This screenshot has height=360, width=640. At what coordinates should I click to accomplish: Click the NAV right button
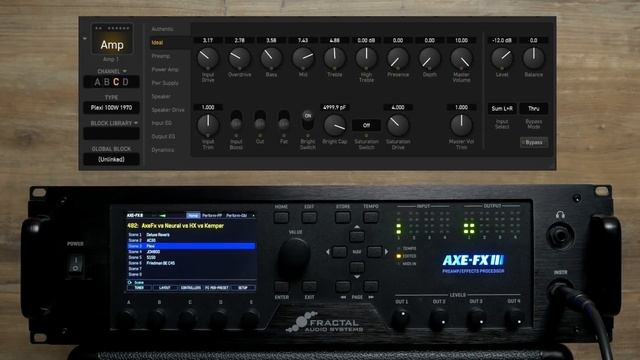point(374,252)
